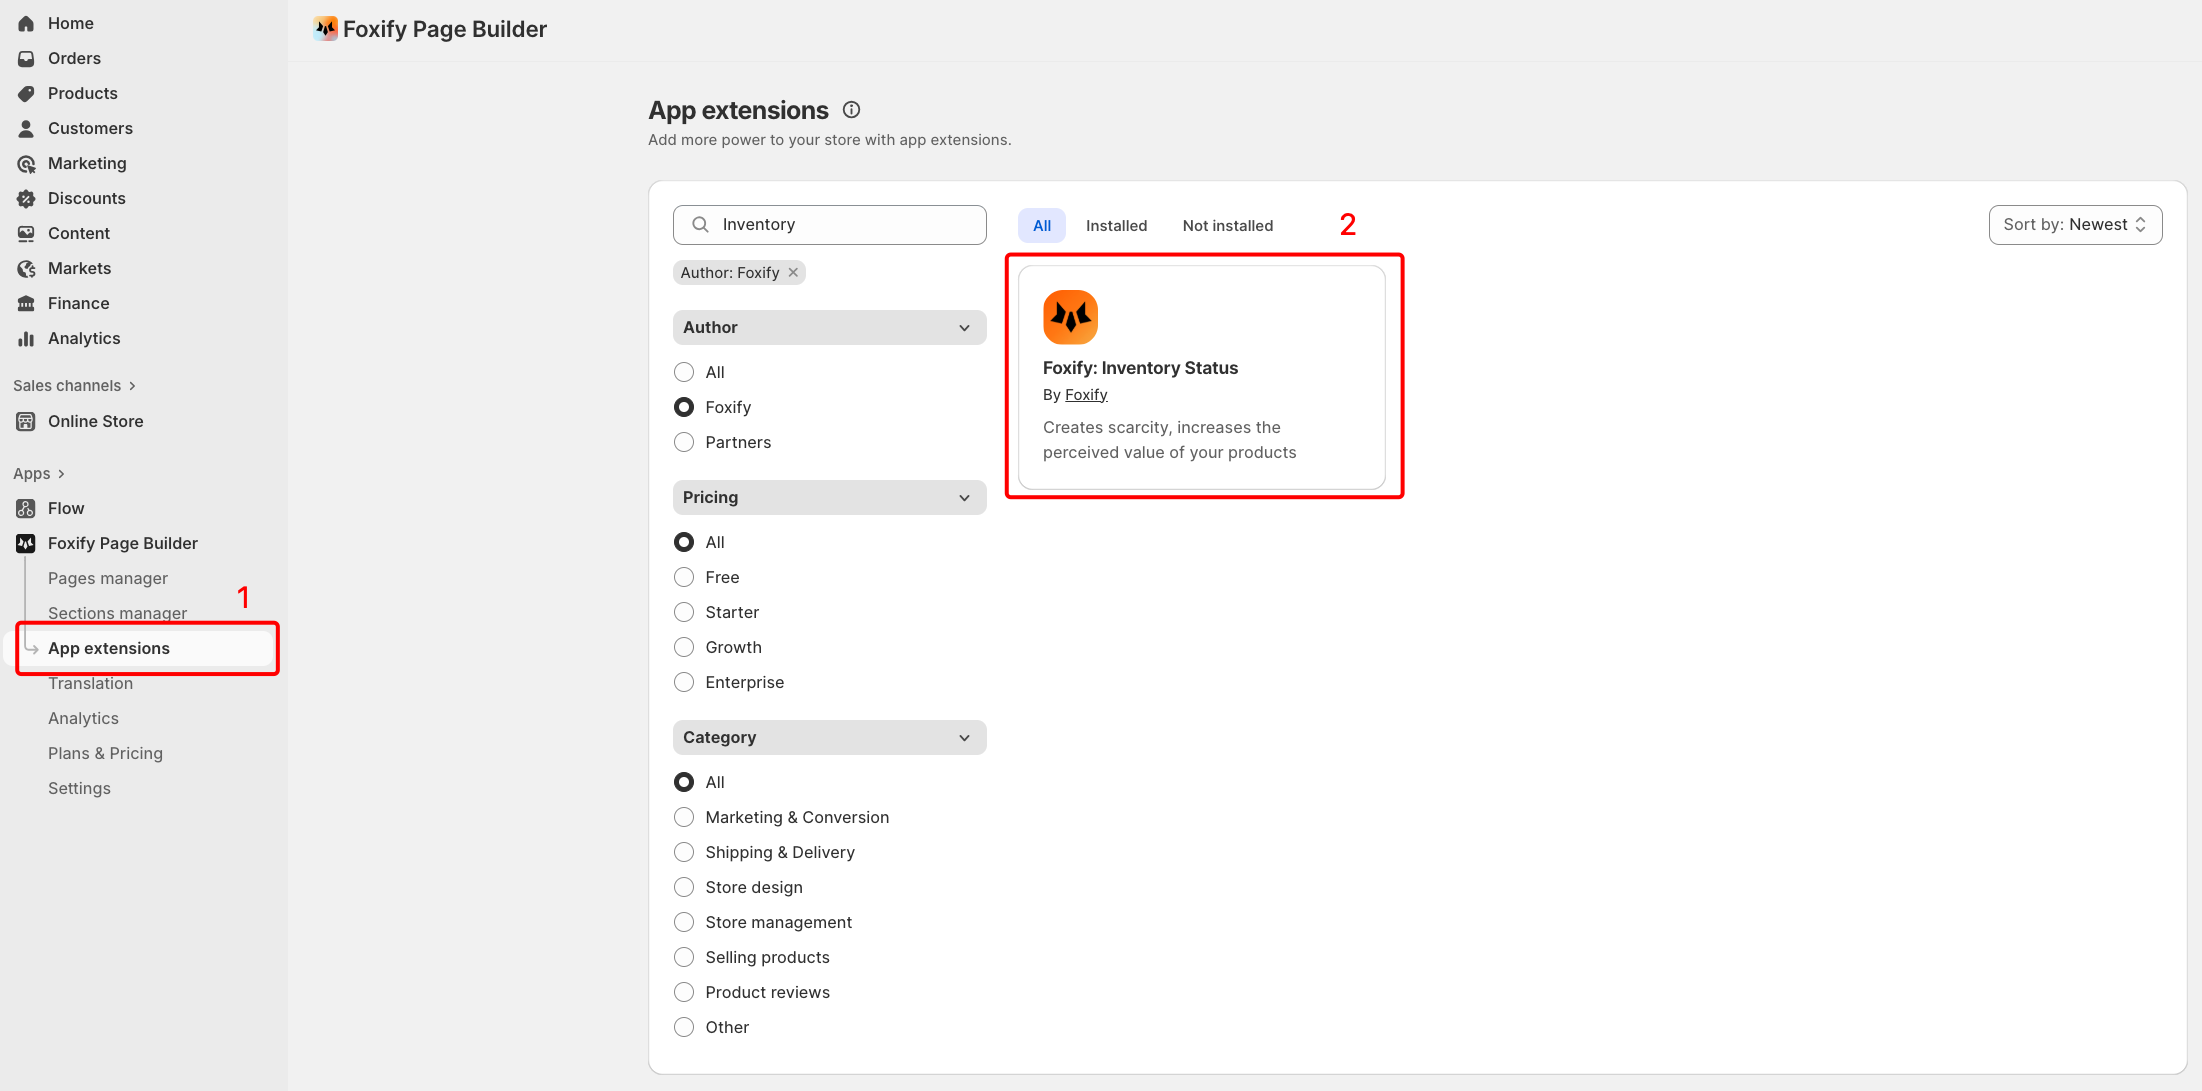2202x1091 pixels.
Task: Click the Discounts badge icon
Action: point(26,198)
